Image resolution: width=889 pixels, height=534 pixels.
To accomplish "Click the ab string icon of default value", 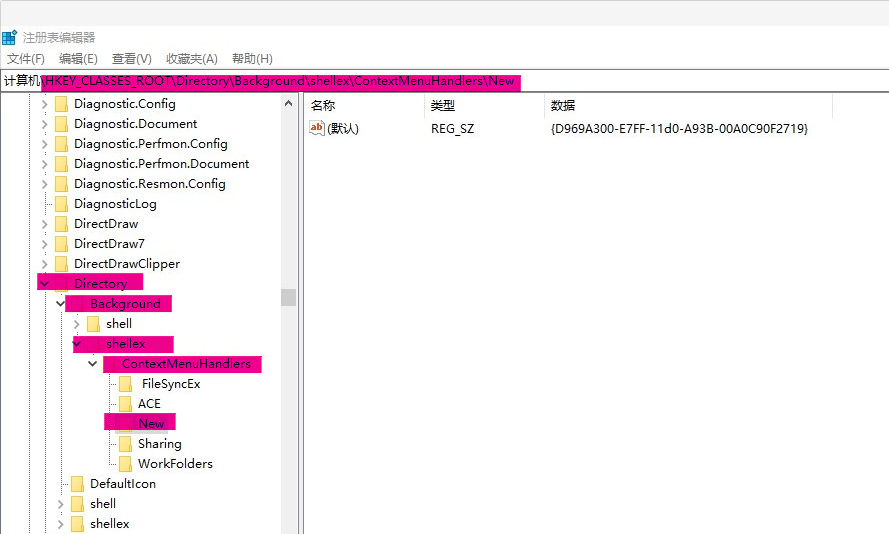I will pos(317,128).
